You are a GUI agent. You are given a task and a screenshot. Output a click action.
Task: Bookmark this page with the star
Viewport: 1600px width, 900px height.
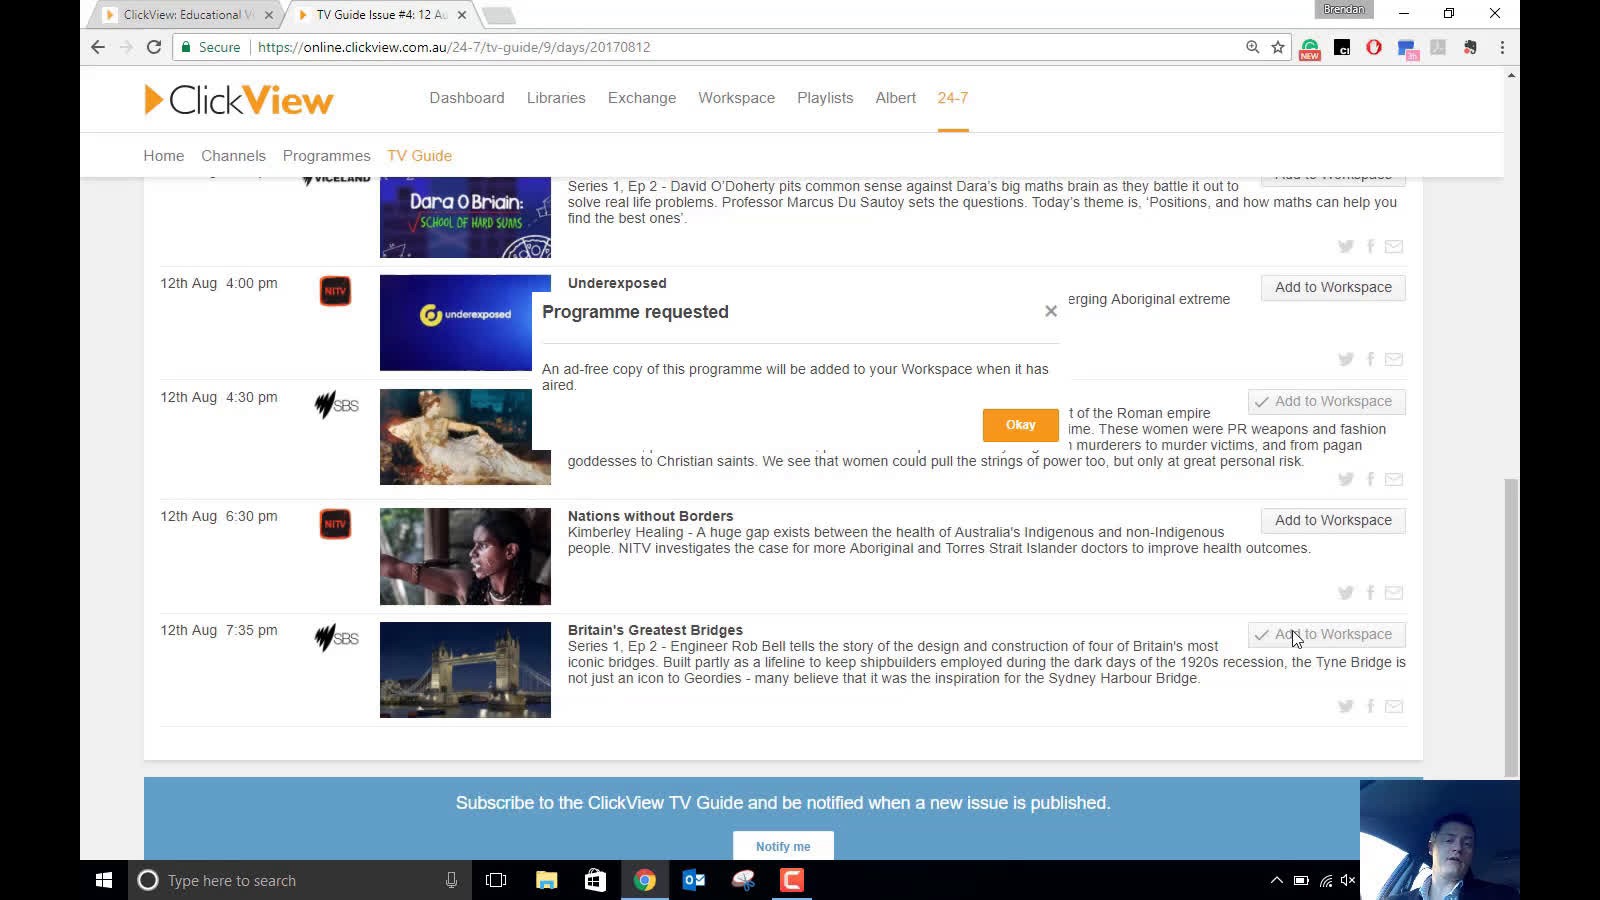coord(1278,47)
